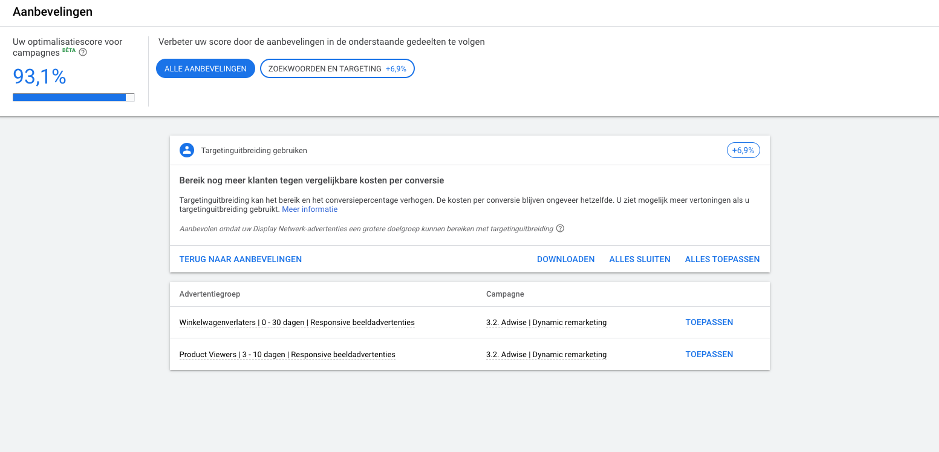Image resolution: width=939 pixels, height=452 pixels.
Task: Go back via Terug naar aanbevelingen
Action: pos(240,259)
